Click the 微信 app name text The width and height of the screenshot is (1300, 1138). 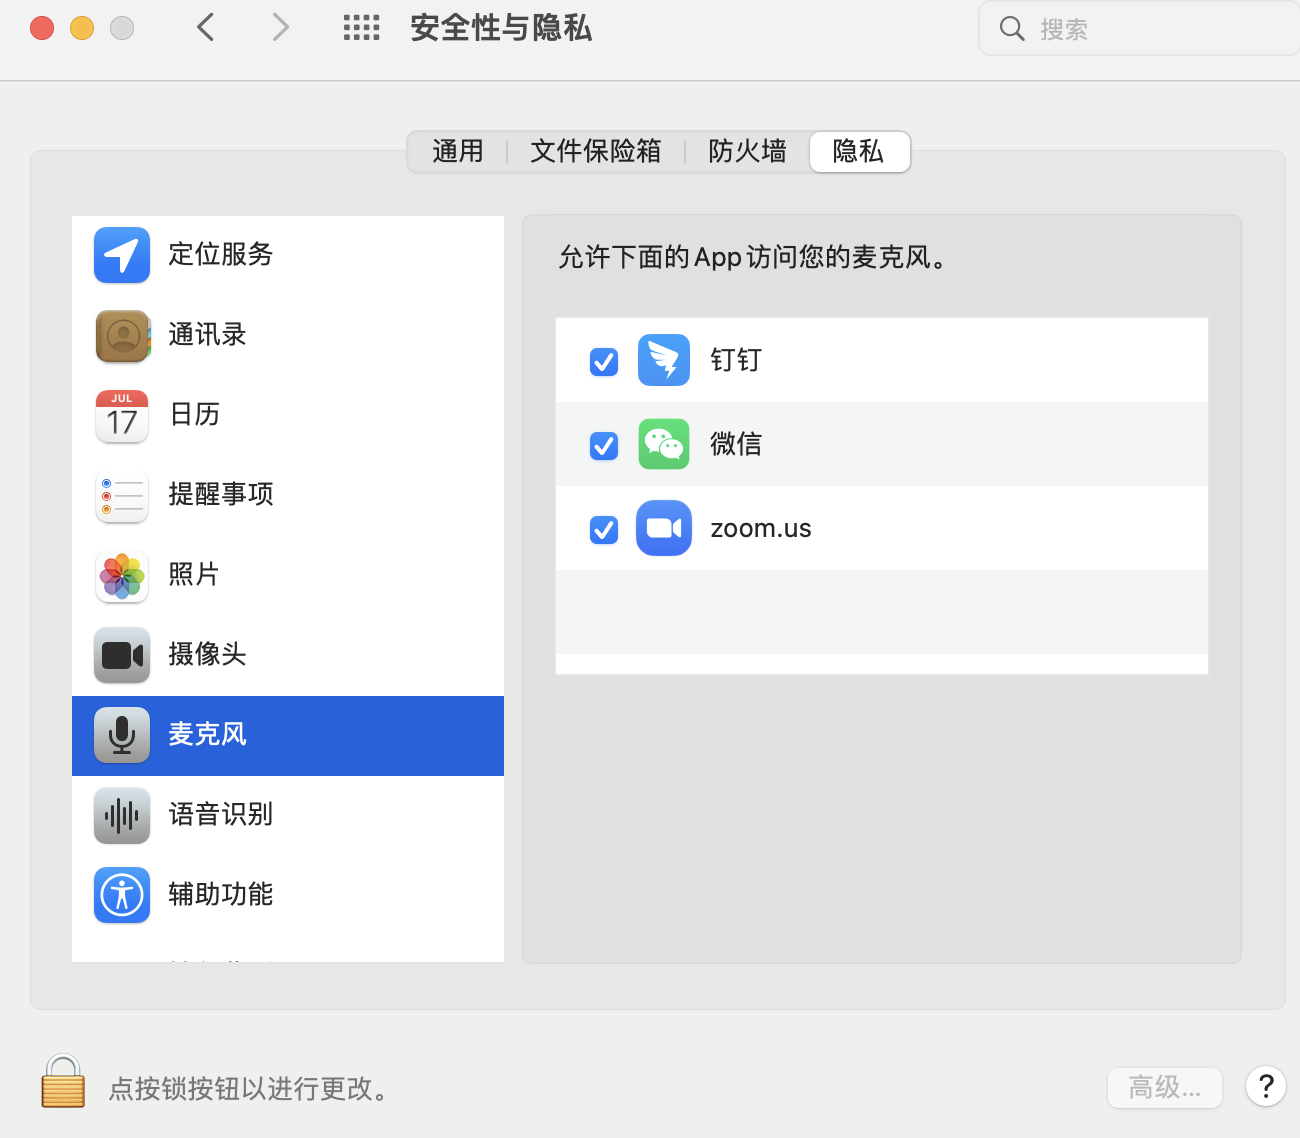(x=736, y=444)
